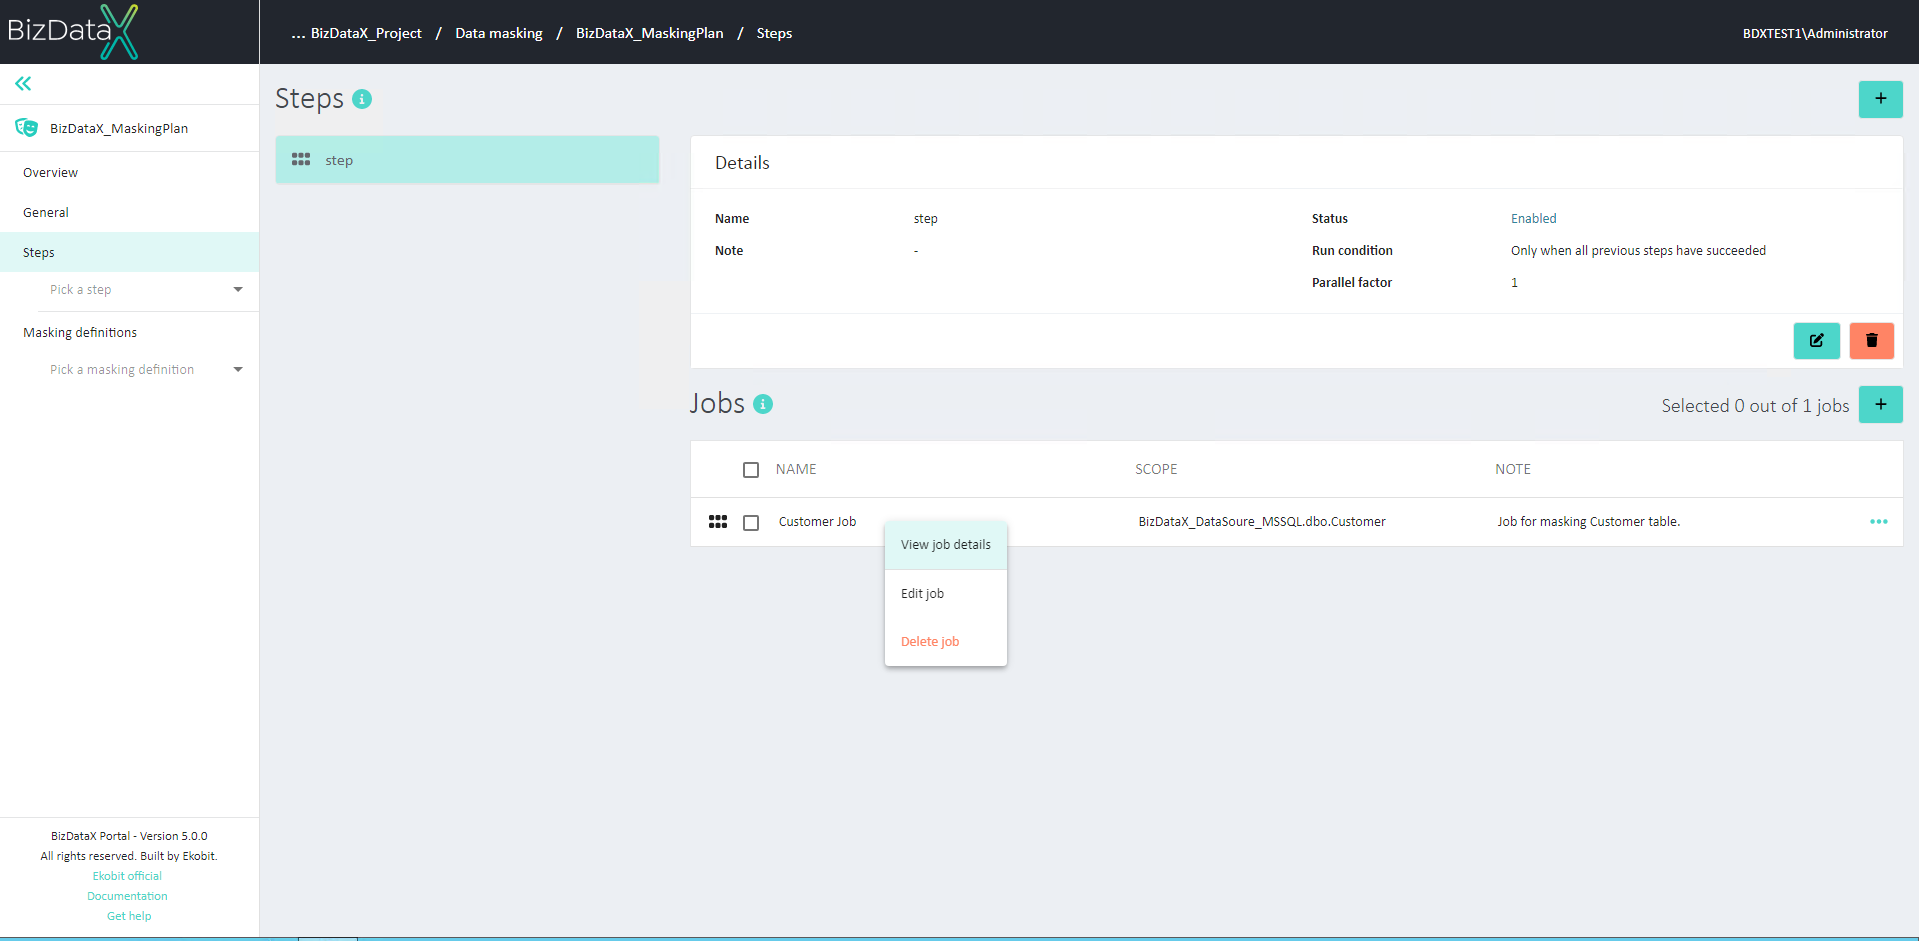Select Steps in the sidebar

129,253
